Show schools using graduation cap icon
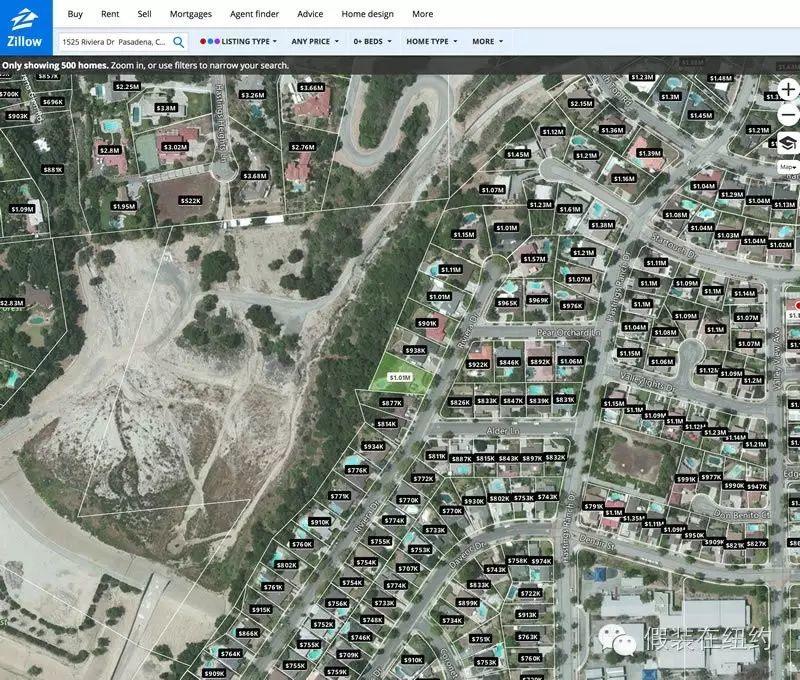 point(788,142)
